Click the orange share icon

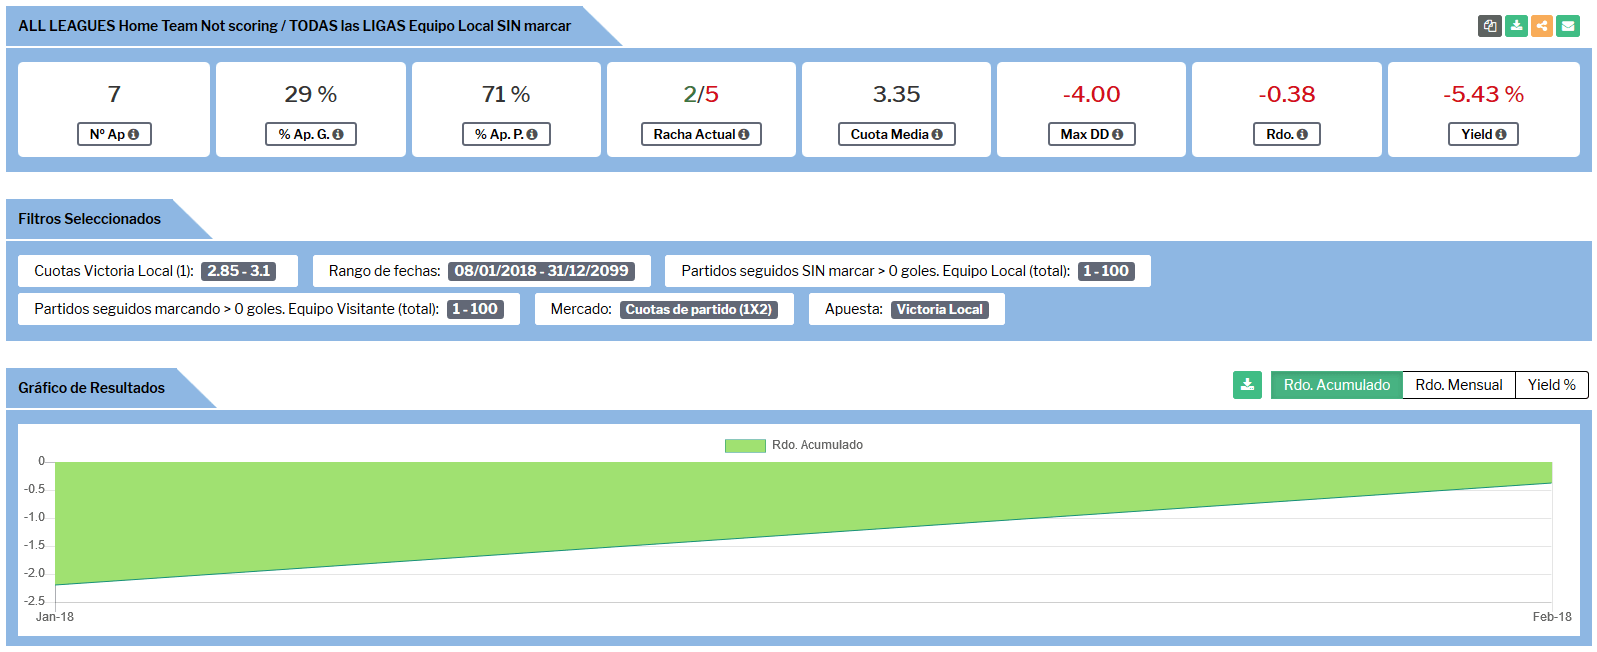pyautogui.click(x=1542, y=26)
